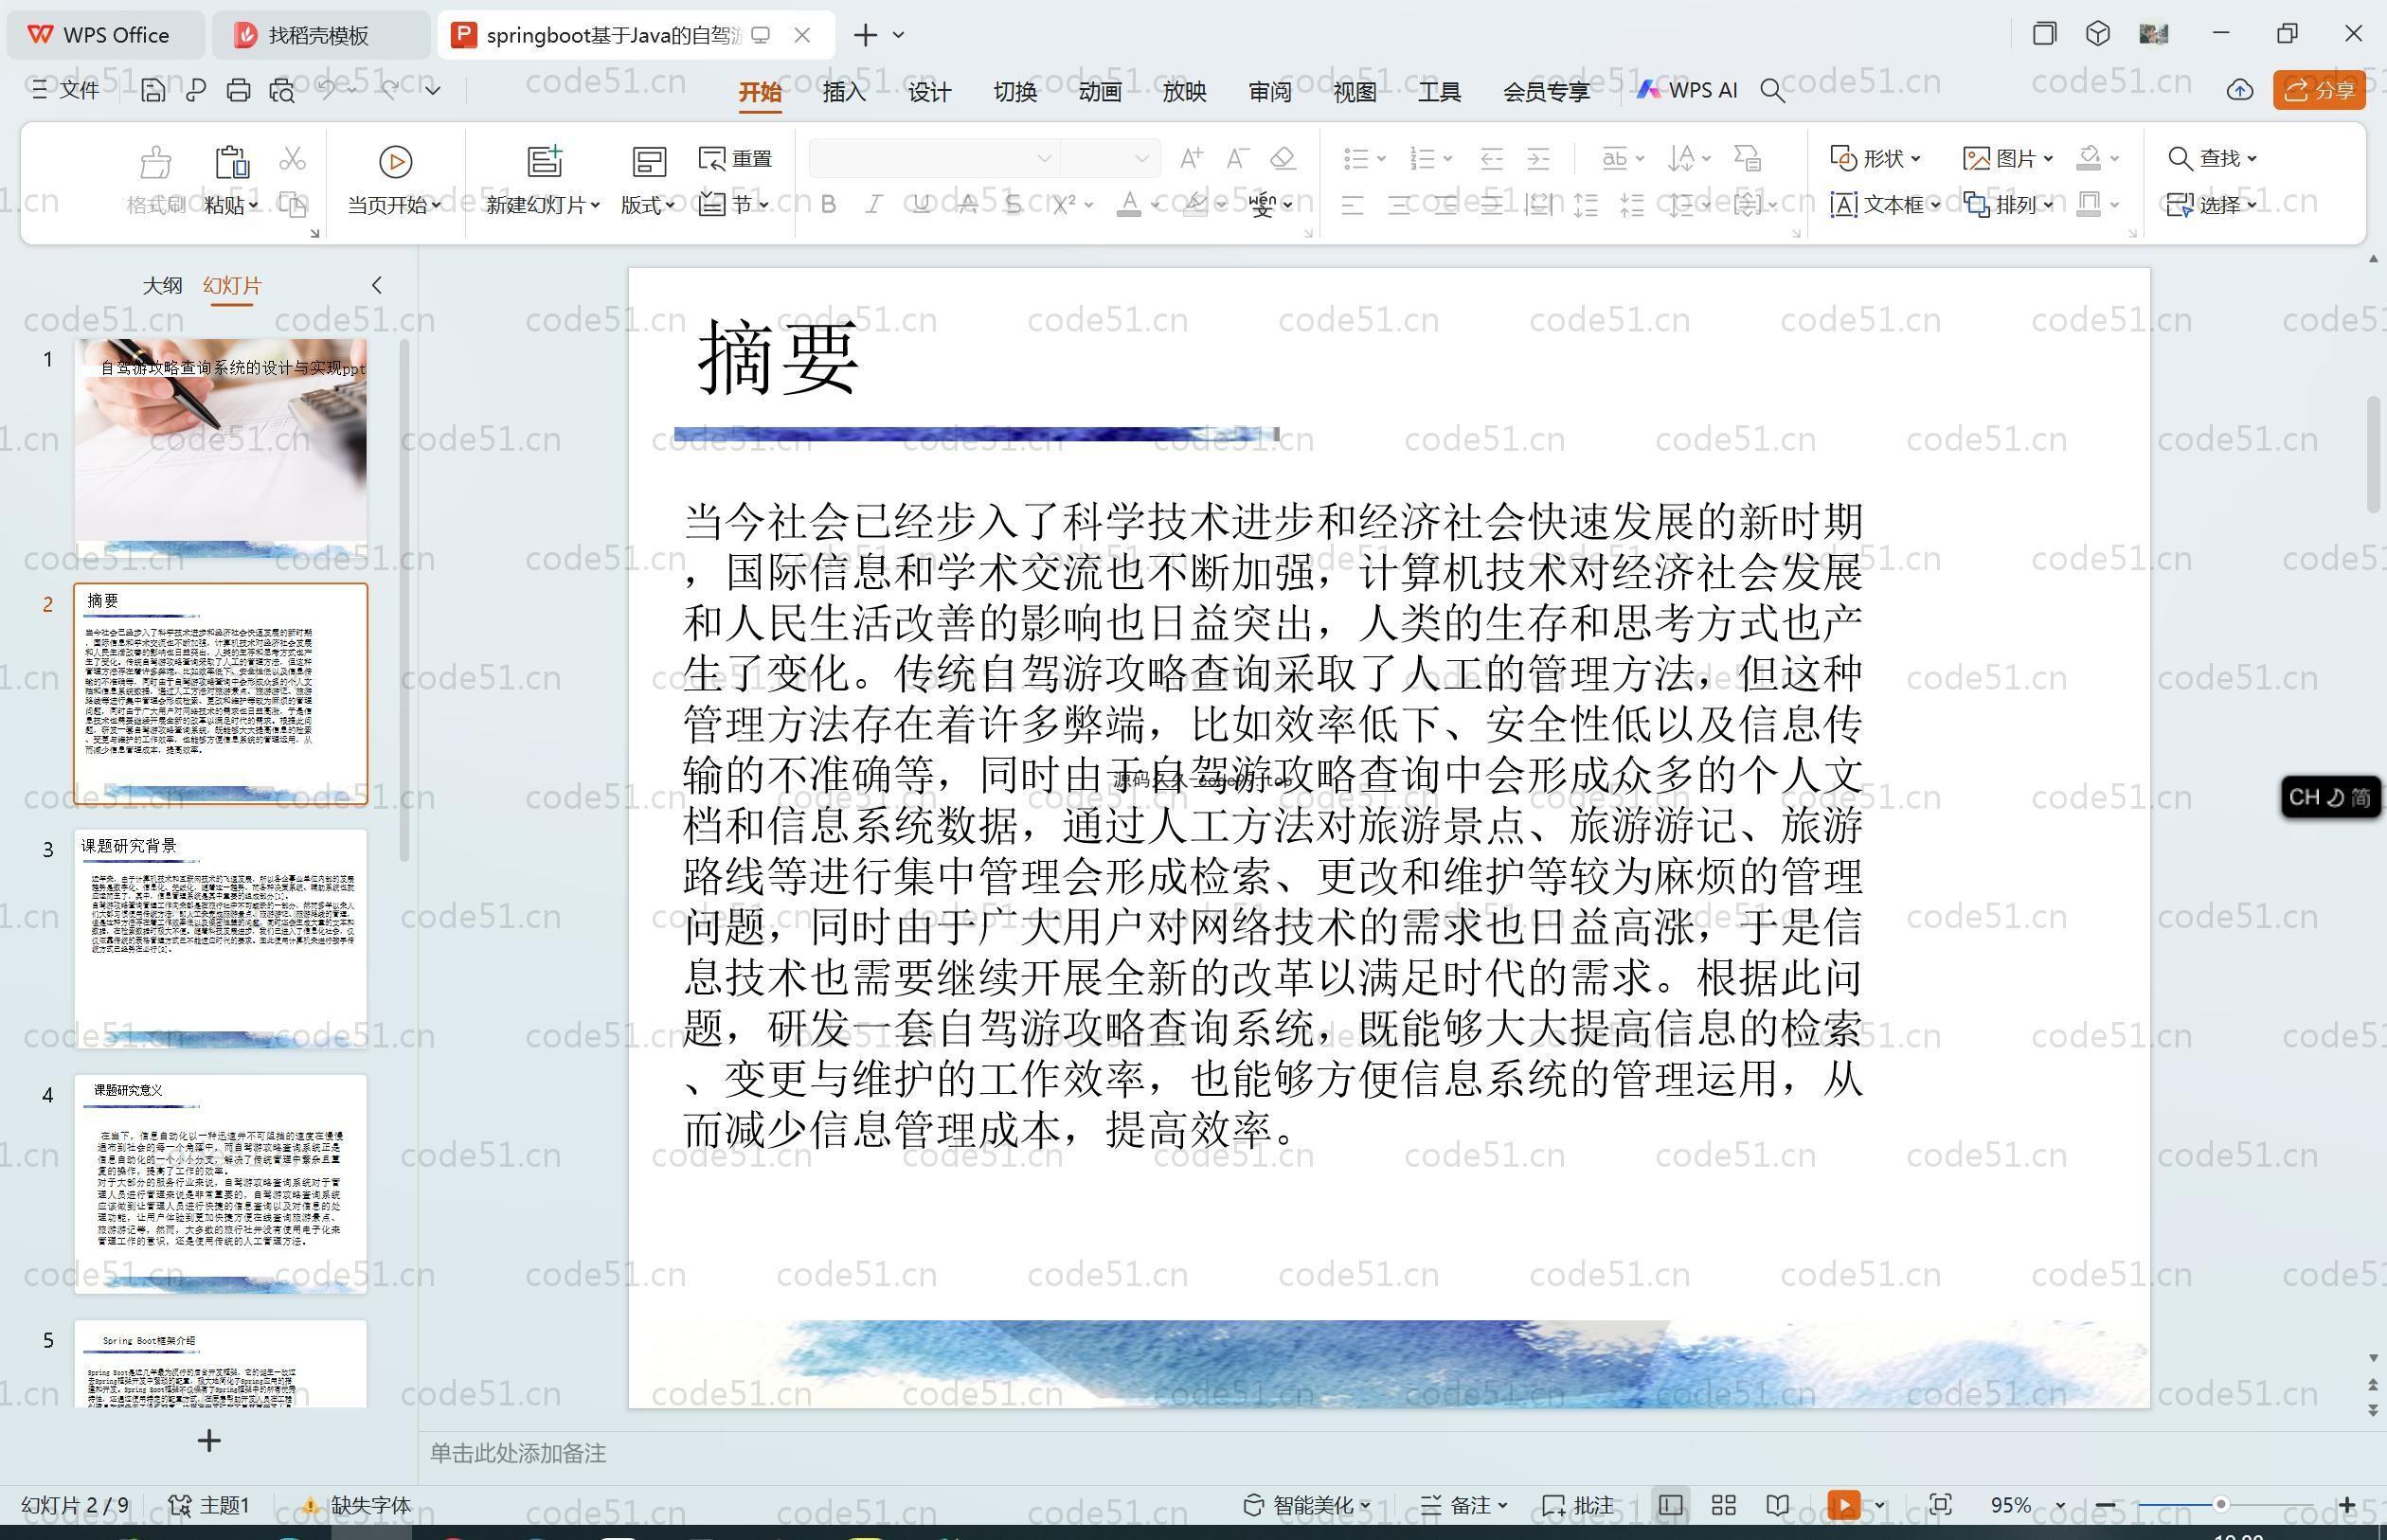Collapse the slide panel chevron
The image size is (2387, 1540).
377,285
